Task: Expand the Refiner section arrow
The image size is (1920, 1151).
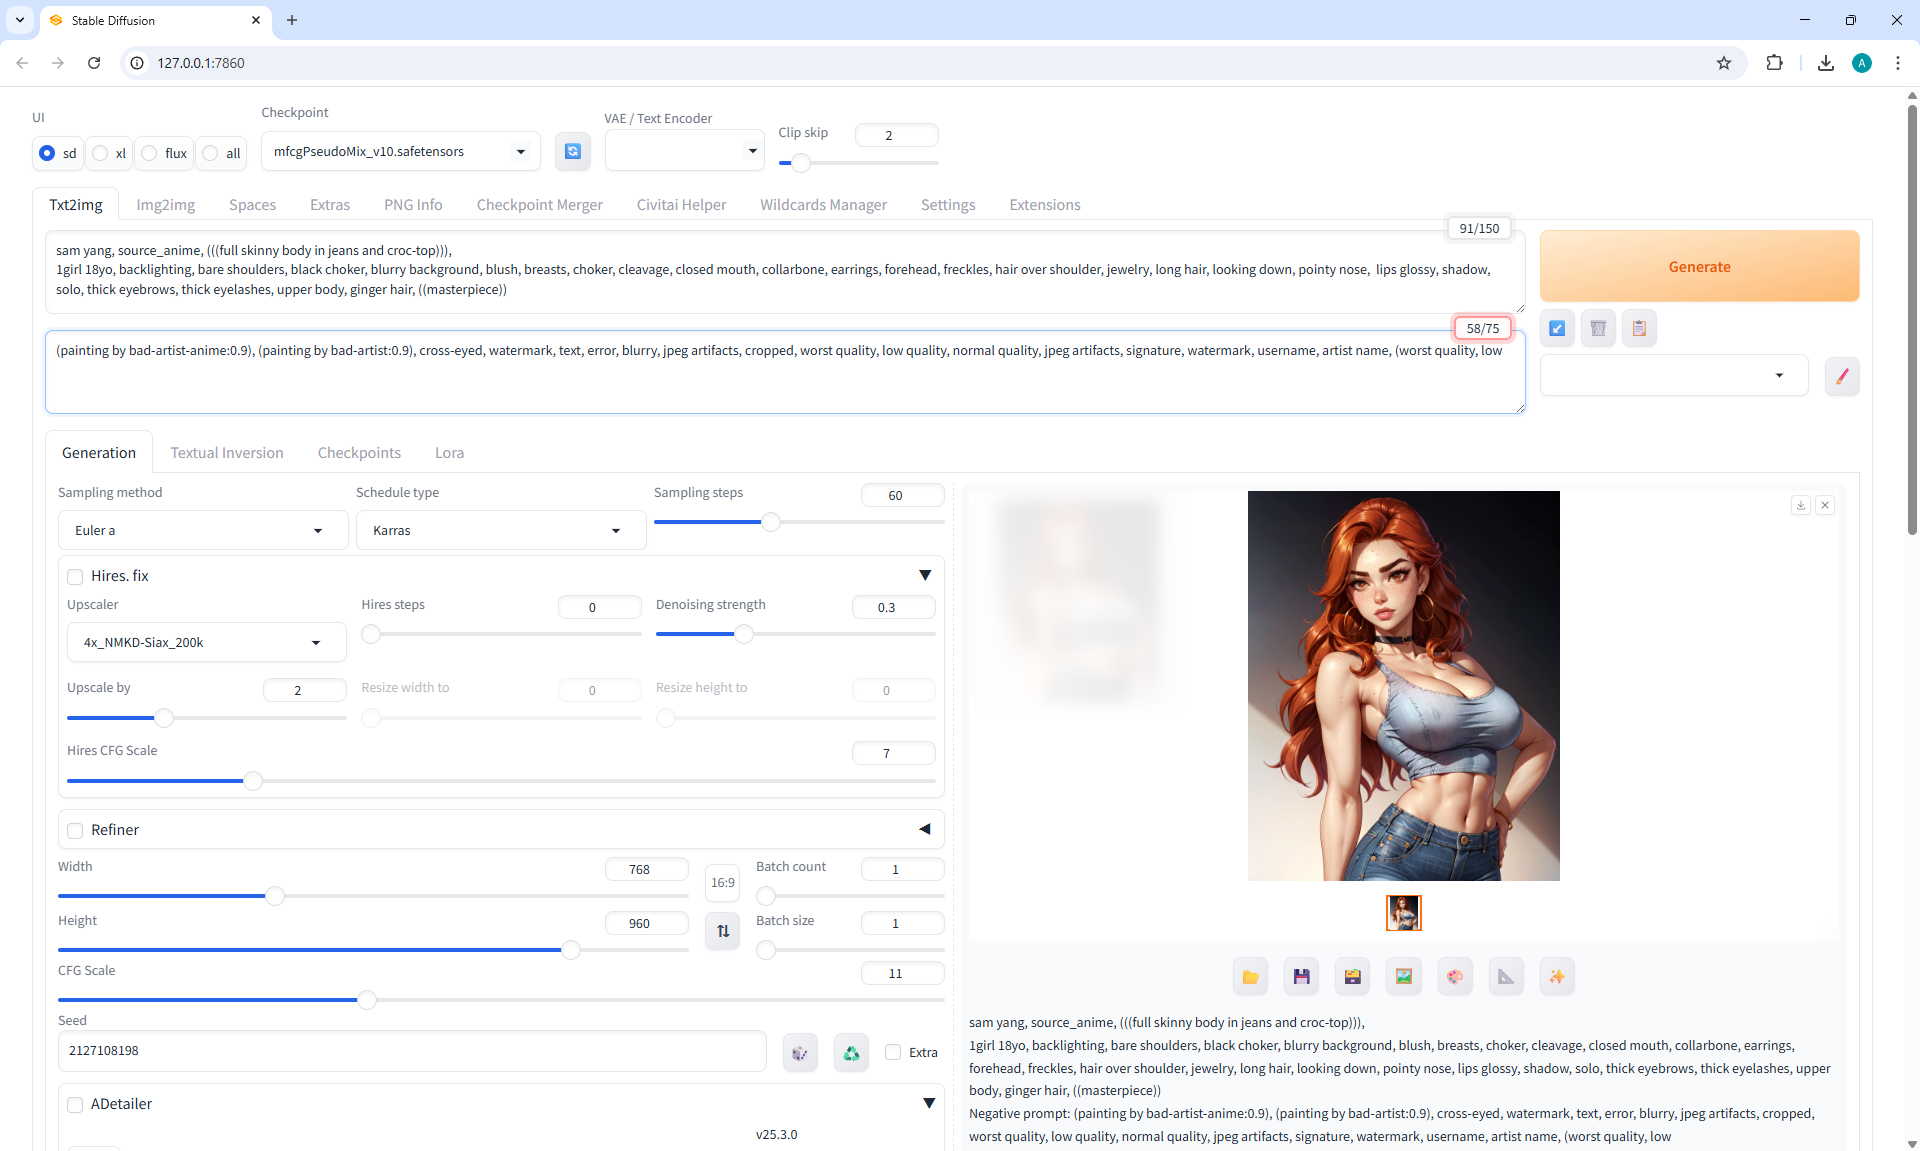Action: click(924, 829)
